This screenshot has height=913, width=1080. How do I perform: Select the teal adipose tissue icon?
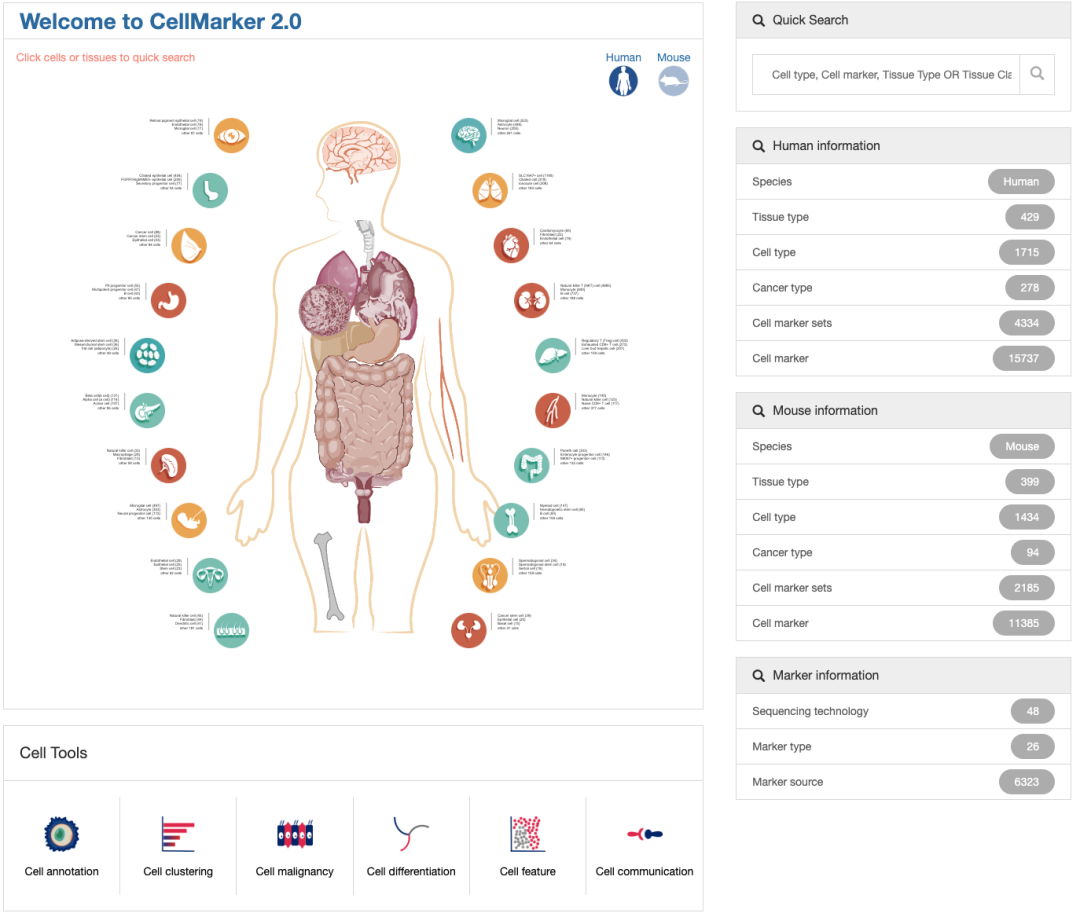click(x=147, y=355)
